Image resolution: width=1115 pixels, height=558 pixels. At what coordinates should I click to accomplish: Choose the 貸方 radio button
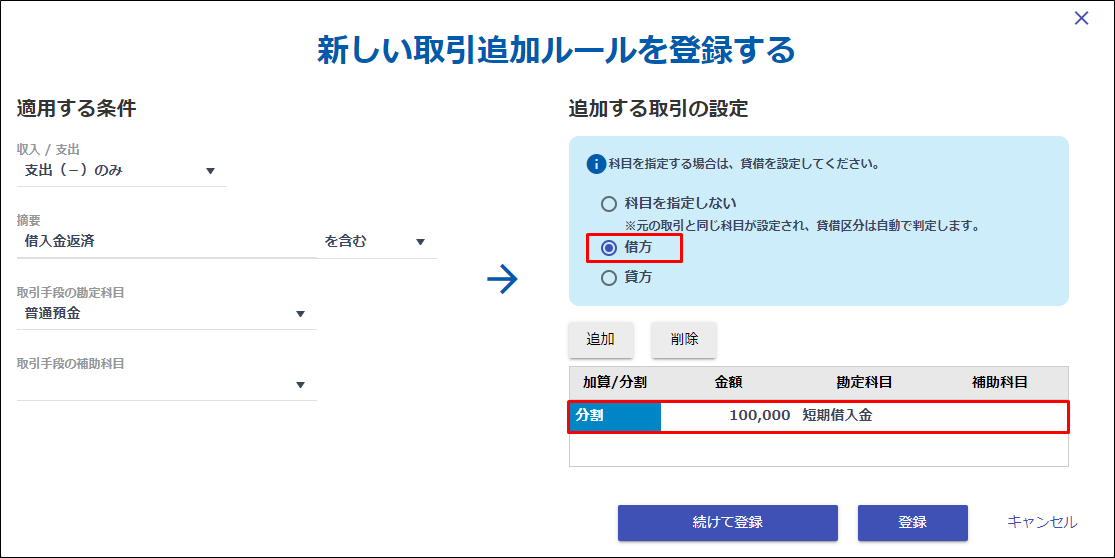[609, 278]
